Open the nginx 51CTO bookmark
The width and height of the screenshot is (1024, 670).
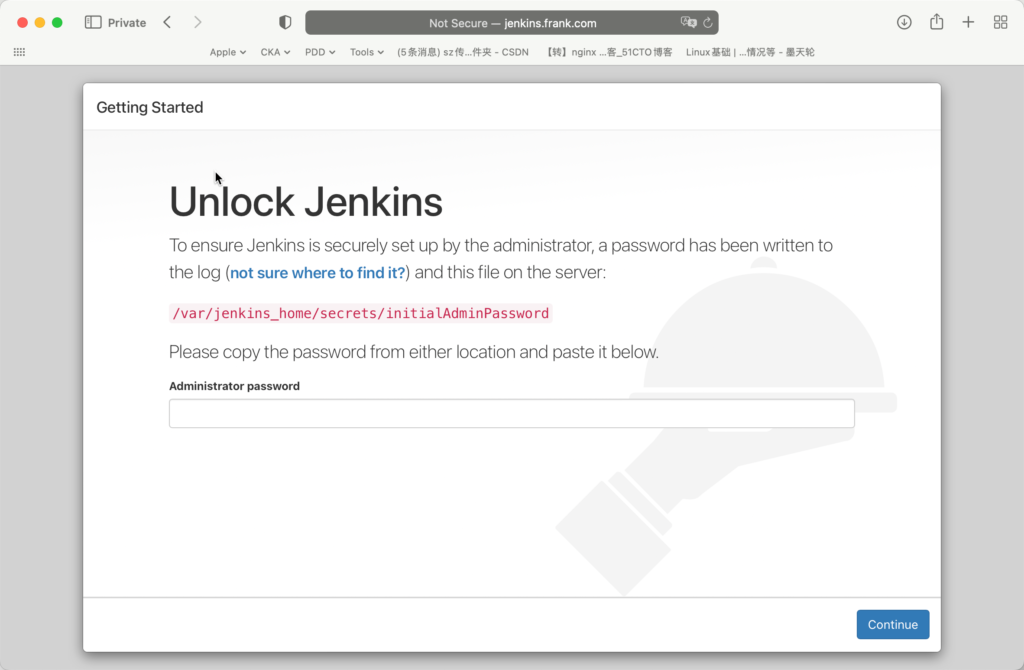click(x=609, y=52)
